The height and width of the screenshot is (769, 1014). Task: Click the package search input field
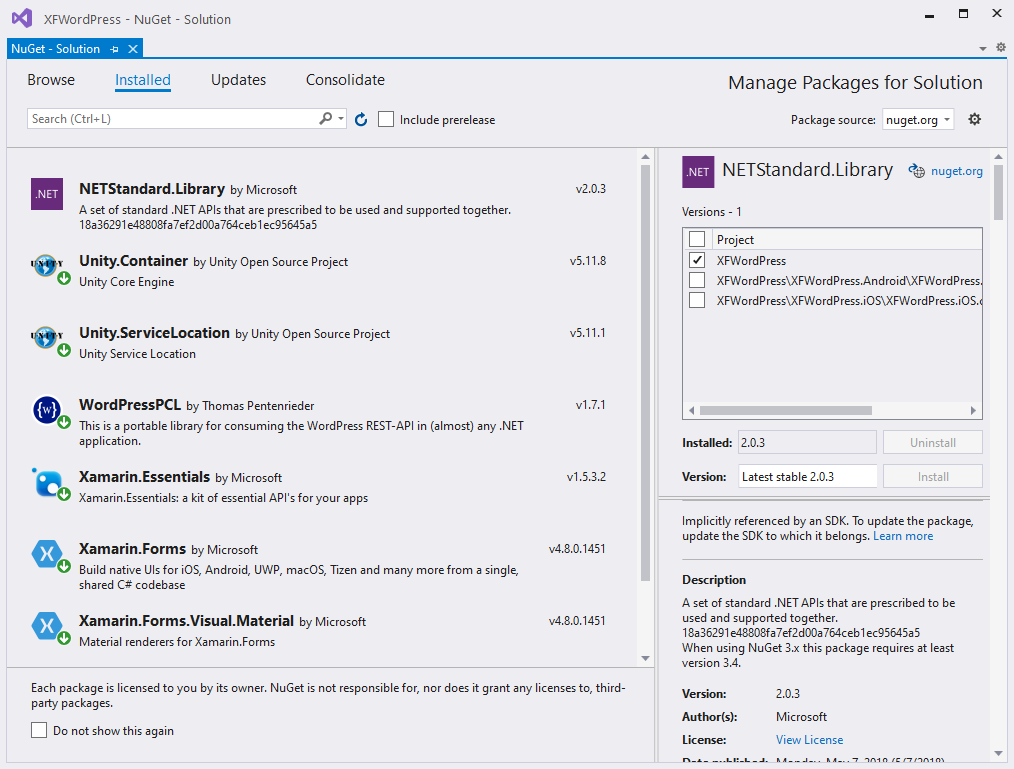click(170, 119)
